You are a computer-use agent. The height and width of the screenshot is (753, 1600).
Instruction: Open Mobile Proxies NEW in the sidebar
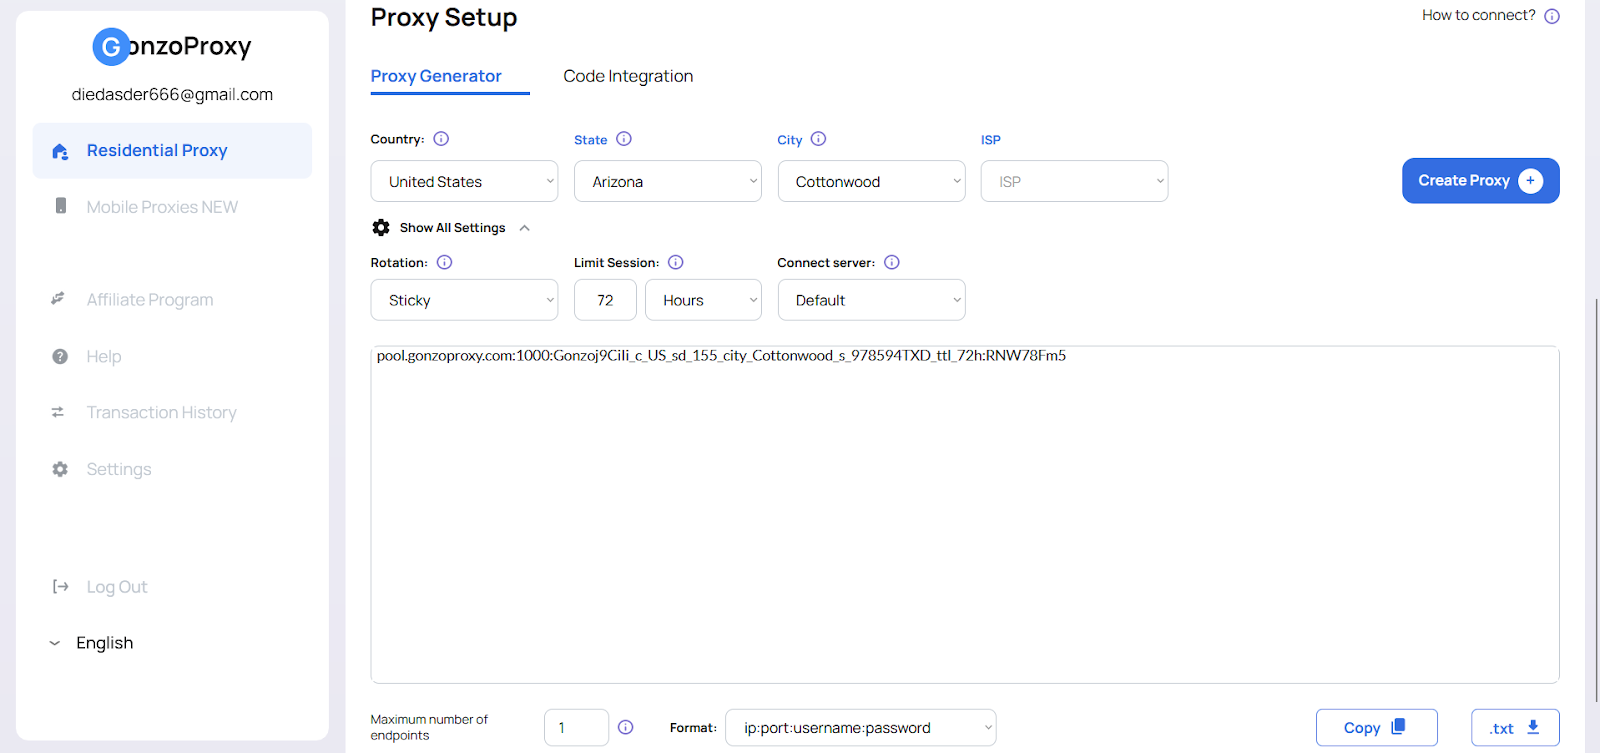[x=162, y=207]
